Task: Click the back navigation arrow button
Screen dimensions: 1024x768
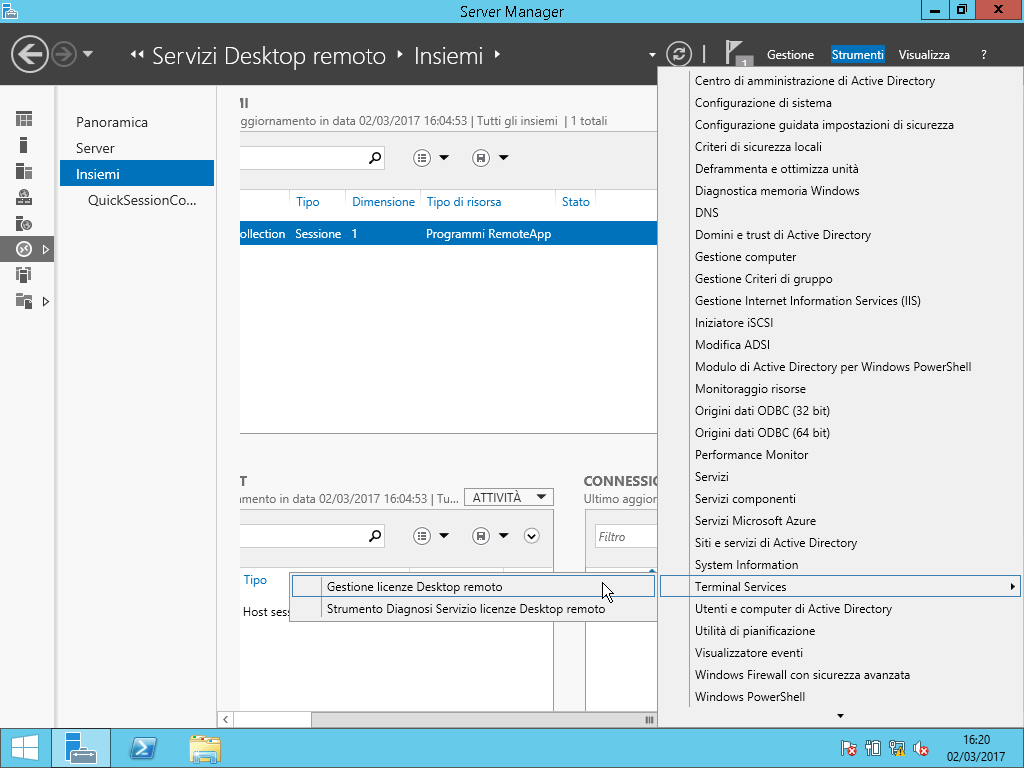Action: click(30, 54)
